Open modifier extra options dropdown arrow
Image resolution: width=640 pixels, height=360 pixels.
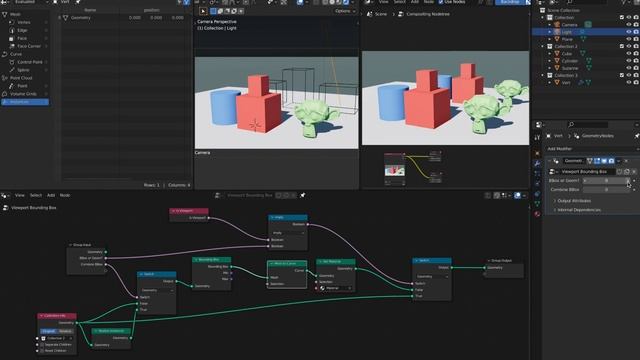pos(619,161)
